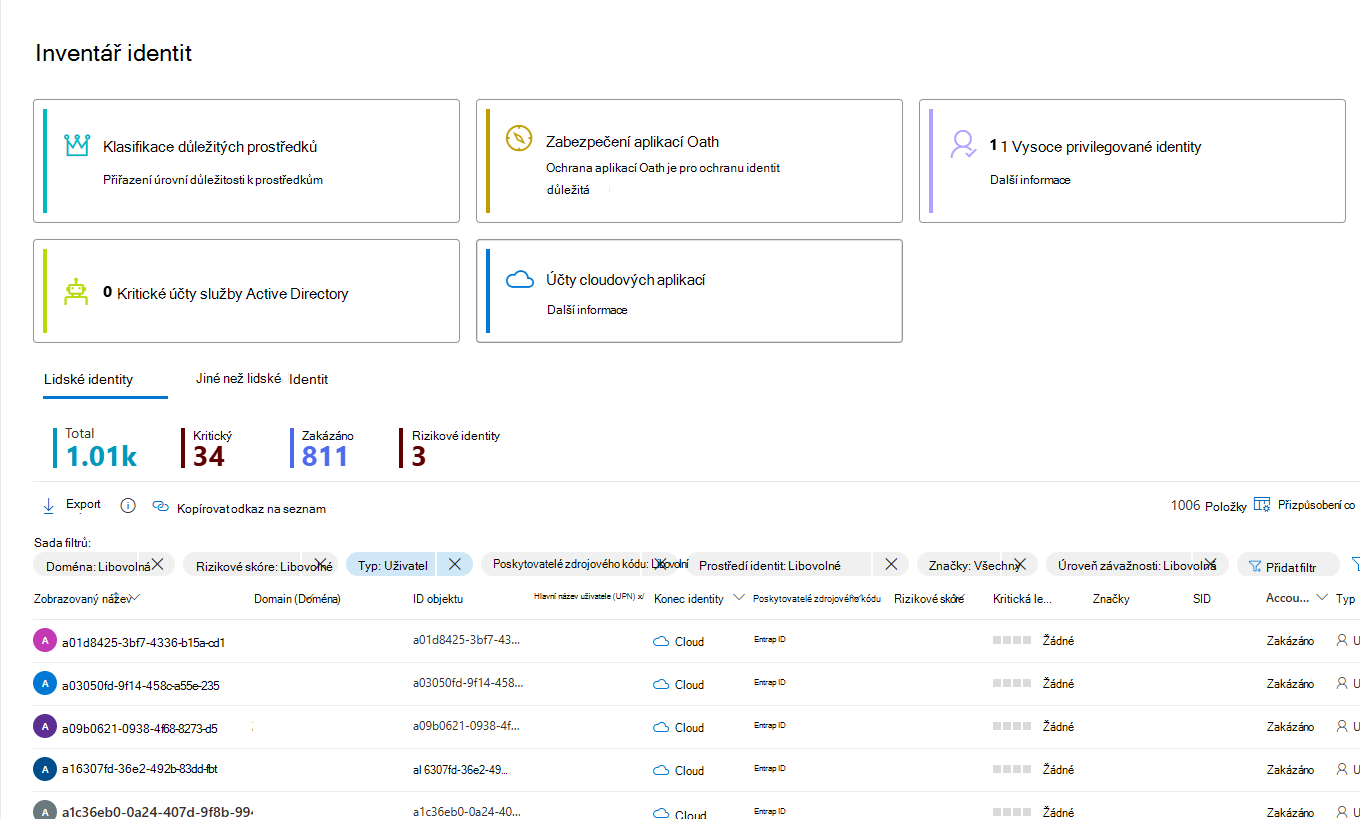
Task: Remove the Značky: Všechny filter
Action: pyautogui.click(x=1019, y=564)
